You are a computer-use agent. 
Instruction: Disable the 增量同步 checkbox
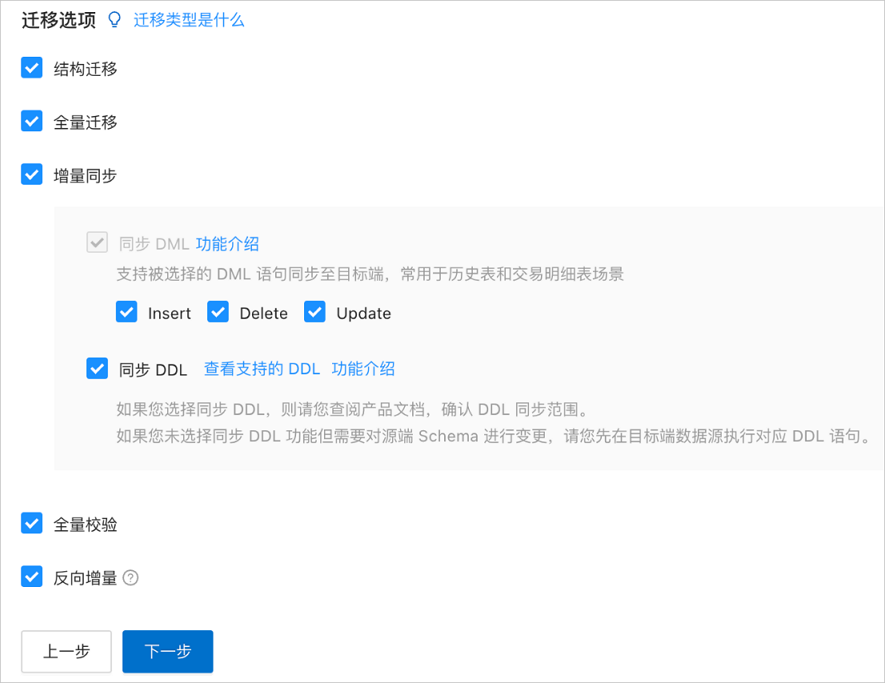pyautogui.click(x=32, y=175)
